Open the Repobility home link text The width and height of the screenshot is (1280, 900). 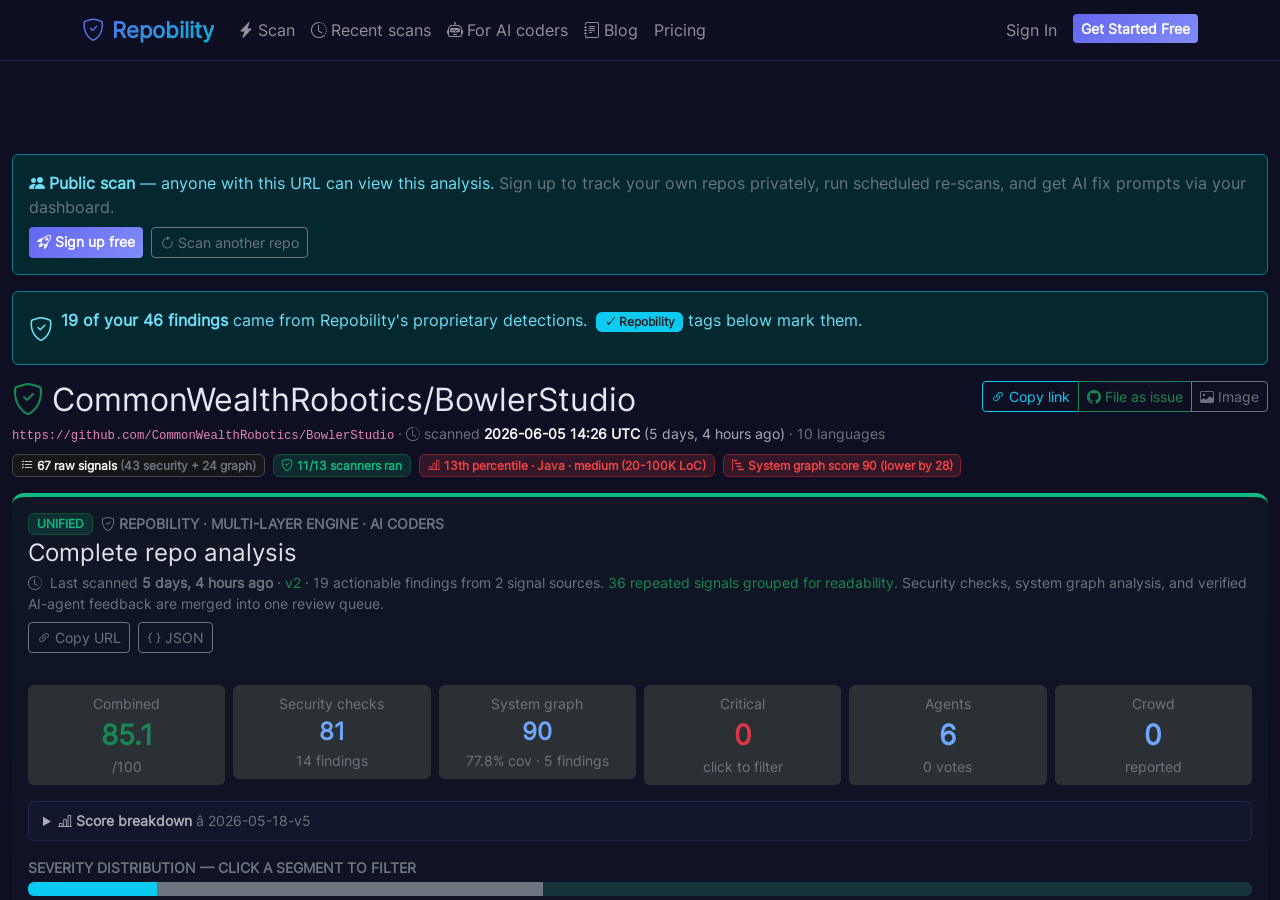(x=163, y=30)
